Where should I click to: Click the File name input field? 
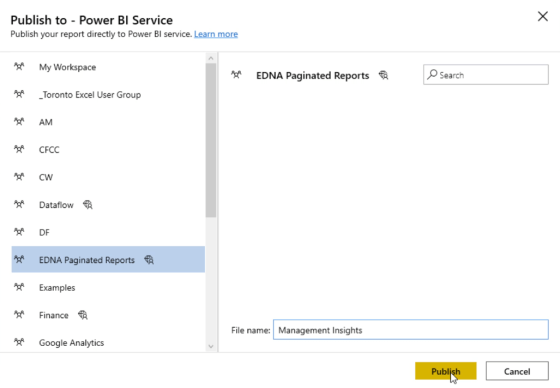[x=411, y=329]
